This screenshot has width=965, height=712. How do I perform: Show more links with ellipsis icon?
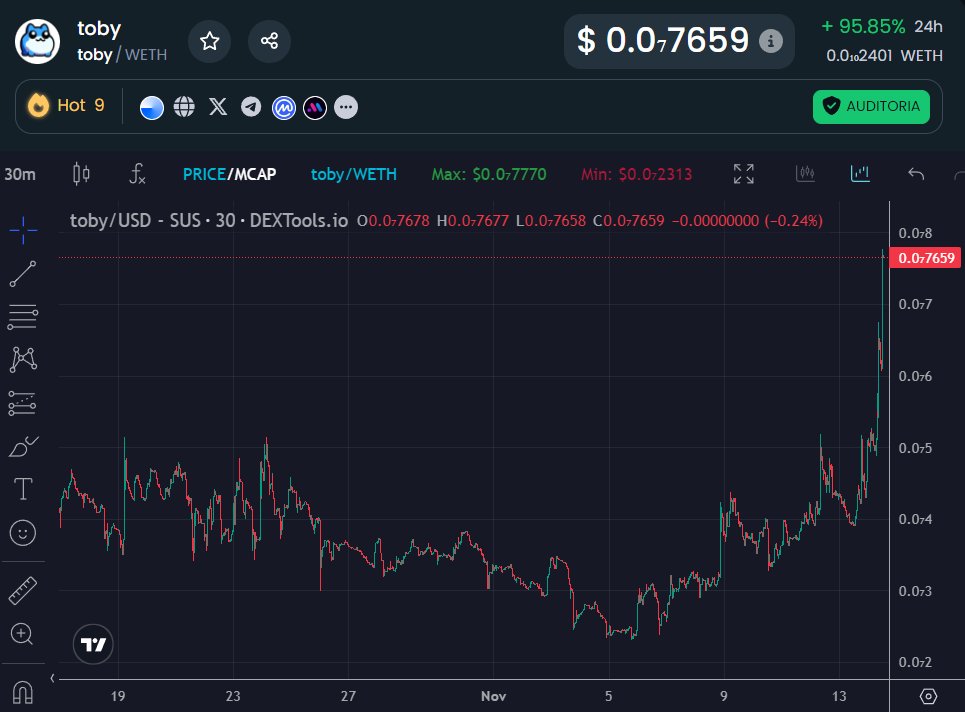pos(346,107)
